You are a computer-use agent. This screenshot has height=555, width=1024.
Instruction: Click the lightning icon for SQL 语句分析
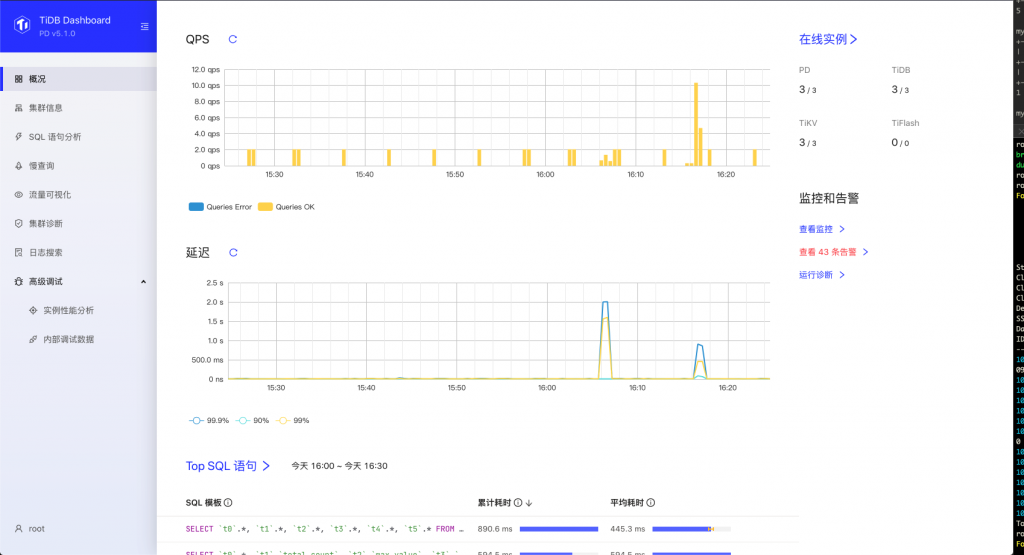pos(18,136)
